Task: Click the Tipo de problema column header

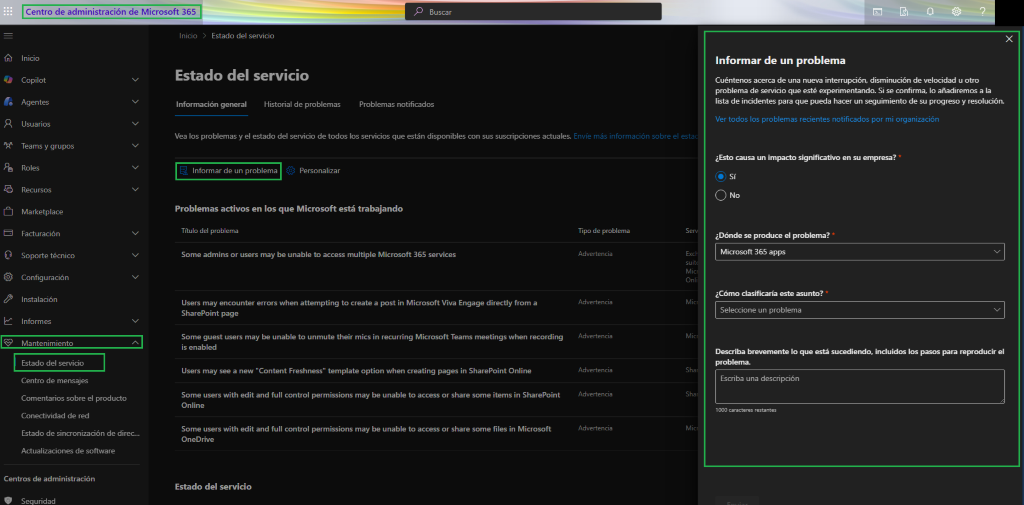Action: [x=604, y=231]
